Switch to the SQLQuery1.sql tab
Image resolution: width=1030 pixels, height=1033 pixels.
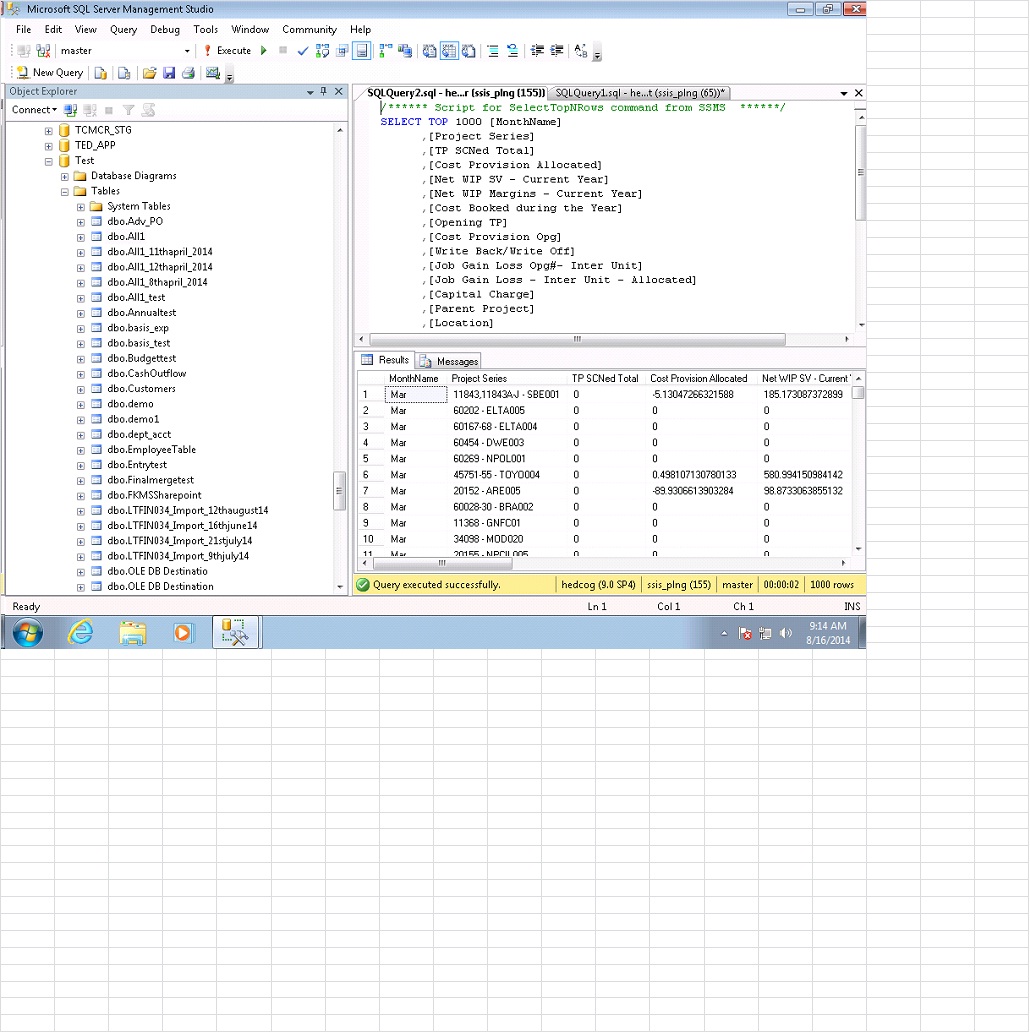(640, 93)
